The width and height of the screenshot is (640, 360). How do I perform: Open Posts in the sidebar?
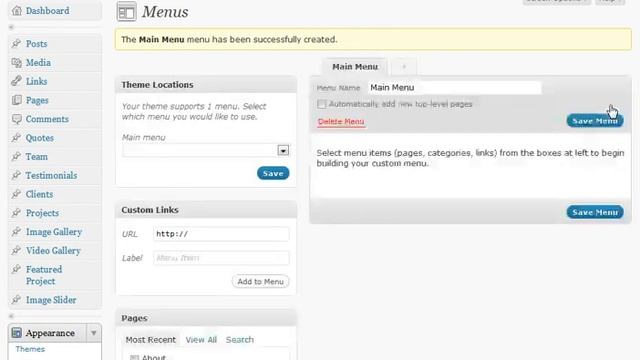tap(36, 44)
